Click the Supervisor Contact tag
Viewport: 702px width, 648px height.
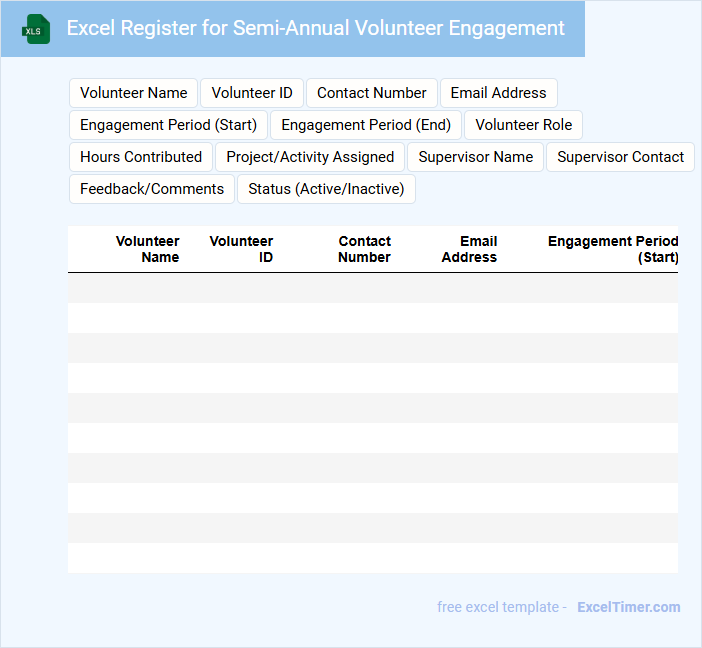pos(620,157)
